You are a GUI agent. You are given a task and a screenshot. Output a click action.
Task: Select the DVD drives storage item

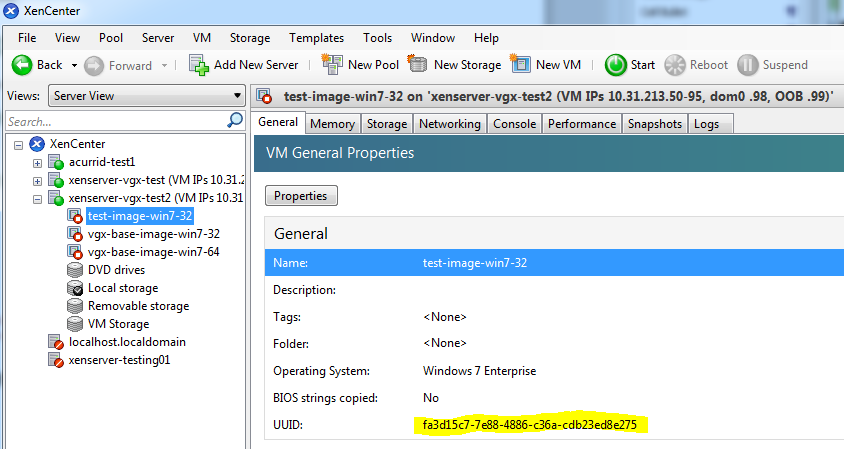point(116,270)
